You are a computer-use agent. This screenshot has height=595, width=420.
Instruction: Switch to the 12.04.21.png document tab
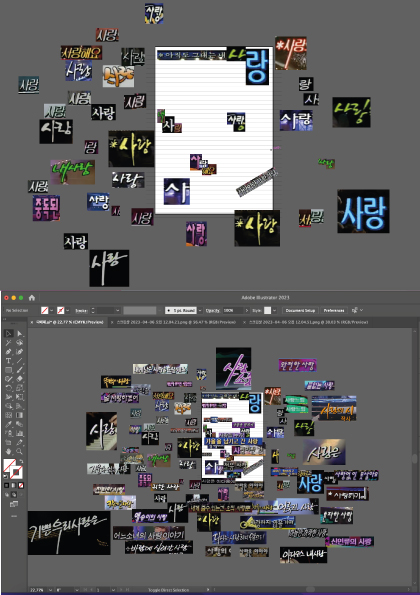coord(176,322)
